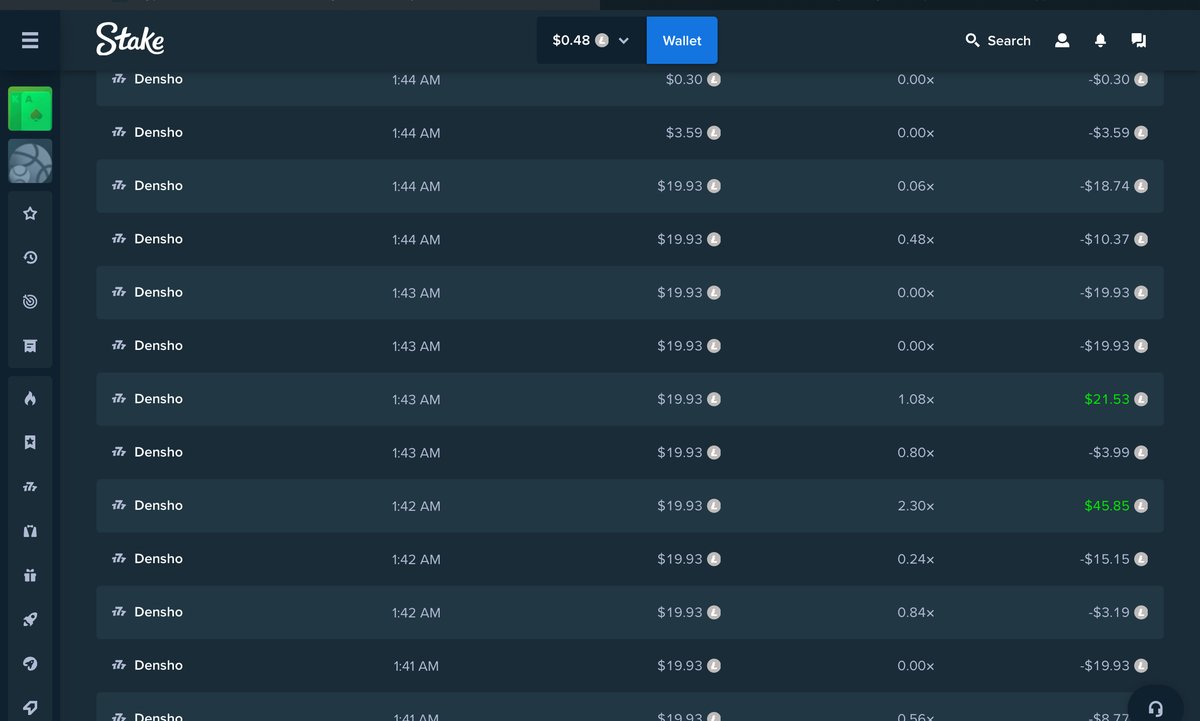
Task: Open live support headset button
Action: (x=1155, y=708)
